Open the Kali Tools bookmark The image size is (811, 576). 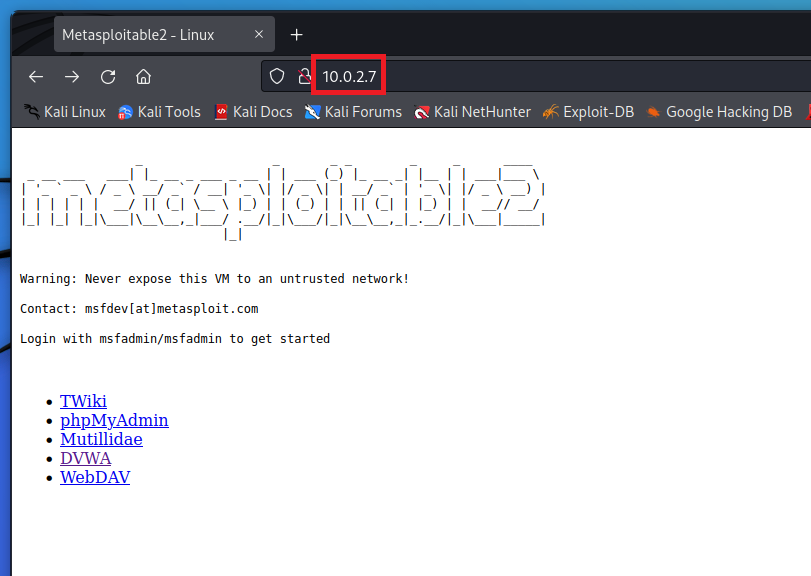[x=159, y=112]
